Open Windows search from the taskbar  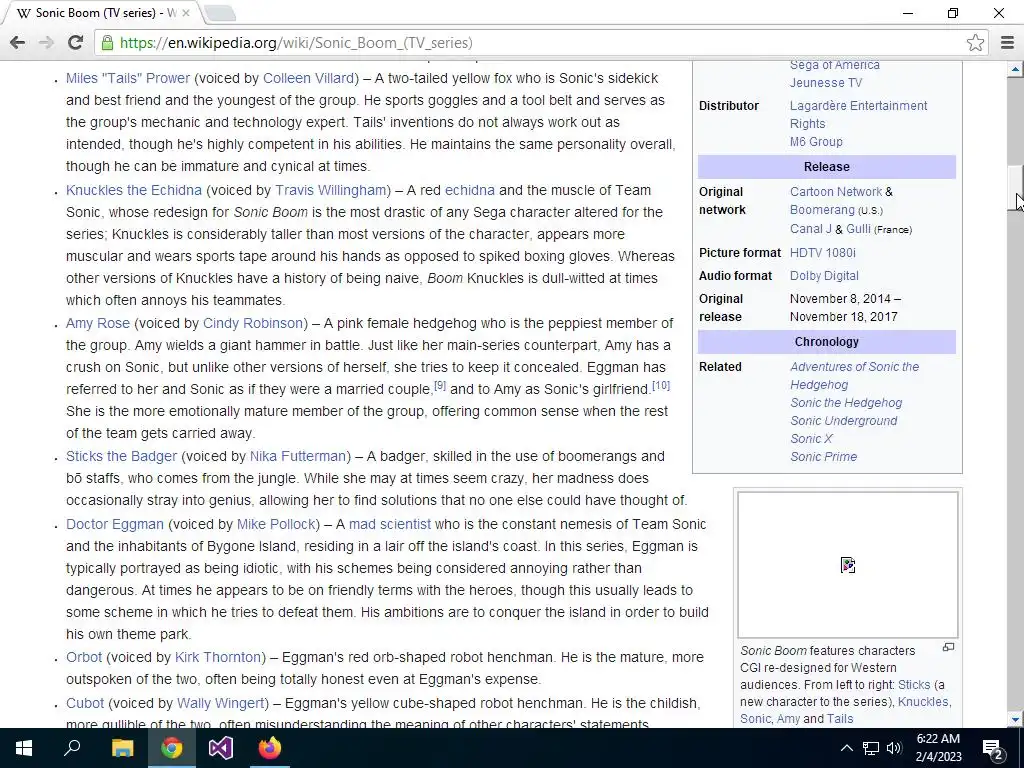(x=72, y=748)
